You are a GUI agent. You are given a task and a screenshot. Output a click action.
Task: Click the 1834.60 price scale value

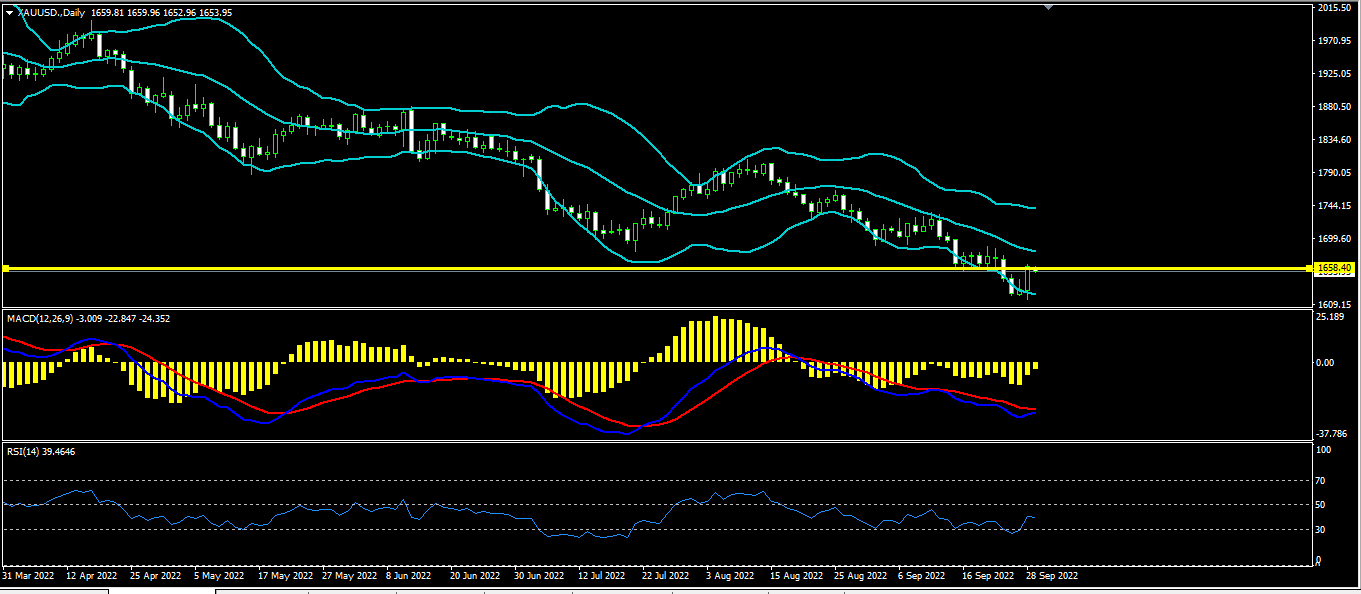1336,140
